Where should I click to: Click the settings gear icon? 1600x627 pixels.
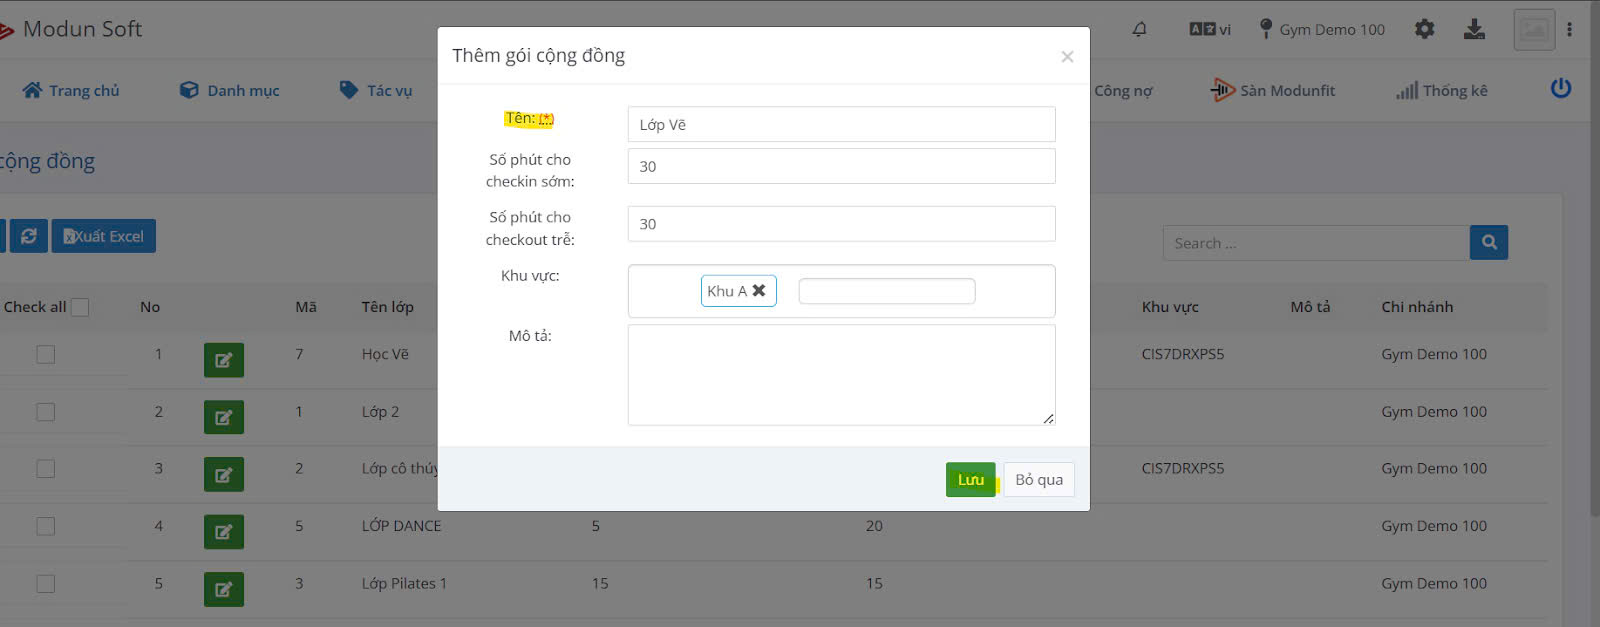click(x=1424, y=29)
